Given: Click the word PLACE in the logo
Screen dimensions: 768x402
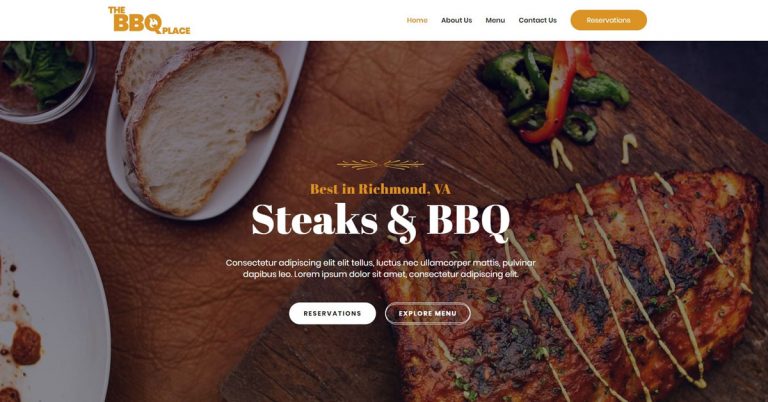Looking at the screenshot, I should 176,31.
